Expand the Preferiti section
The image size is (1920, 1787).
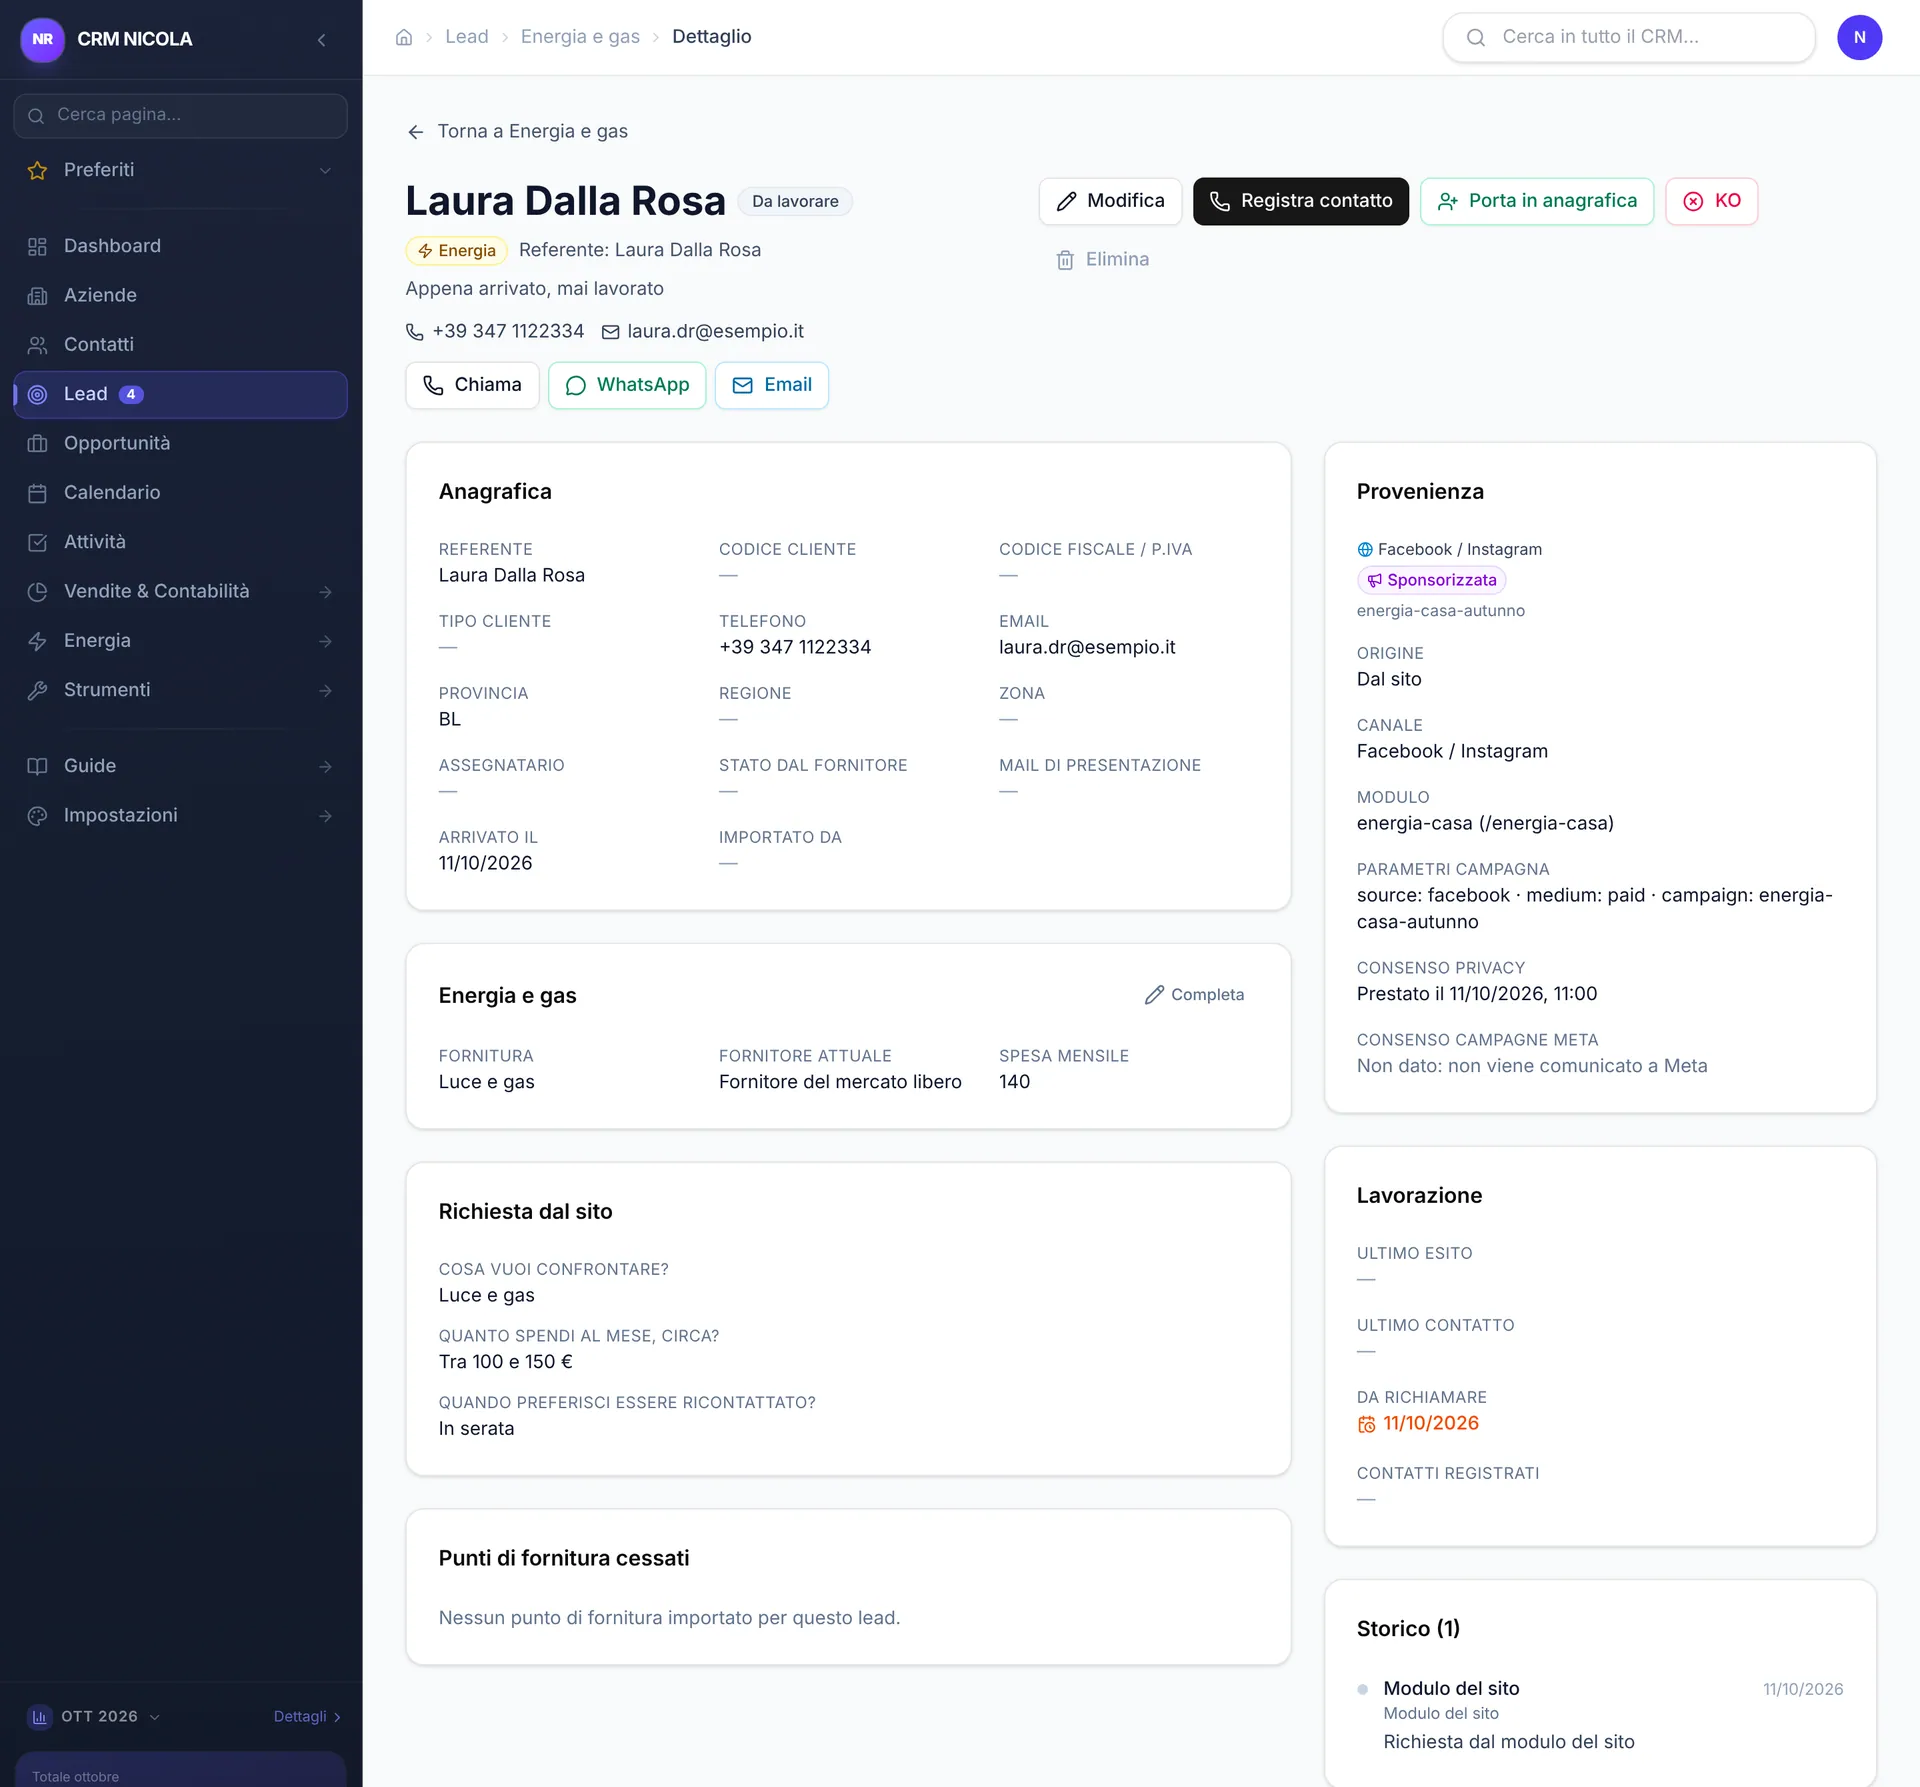coord(181,170)
